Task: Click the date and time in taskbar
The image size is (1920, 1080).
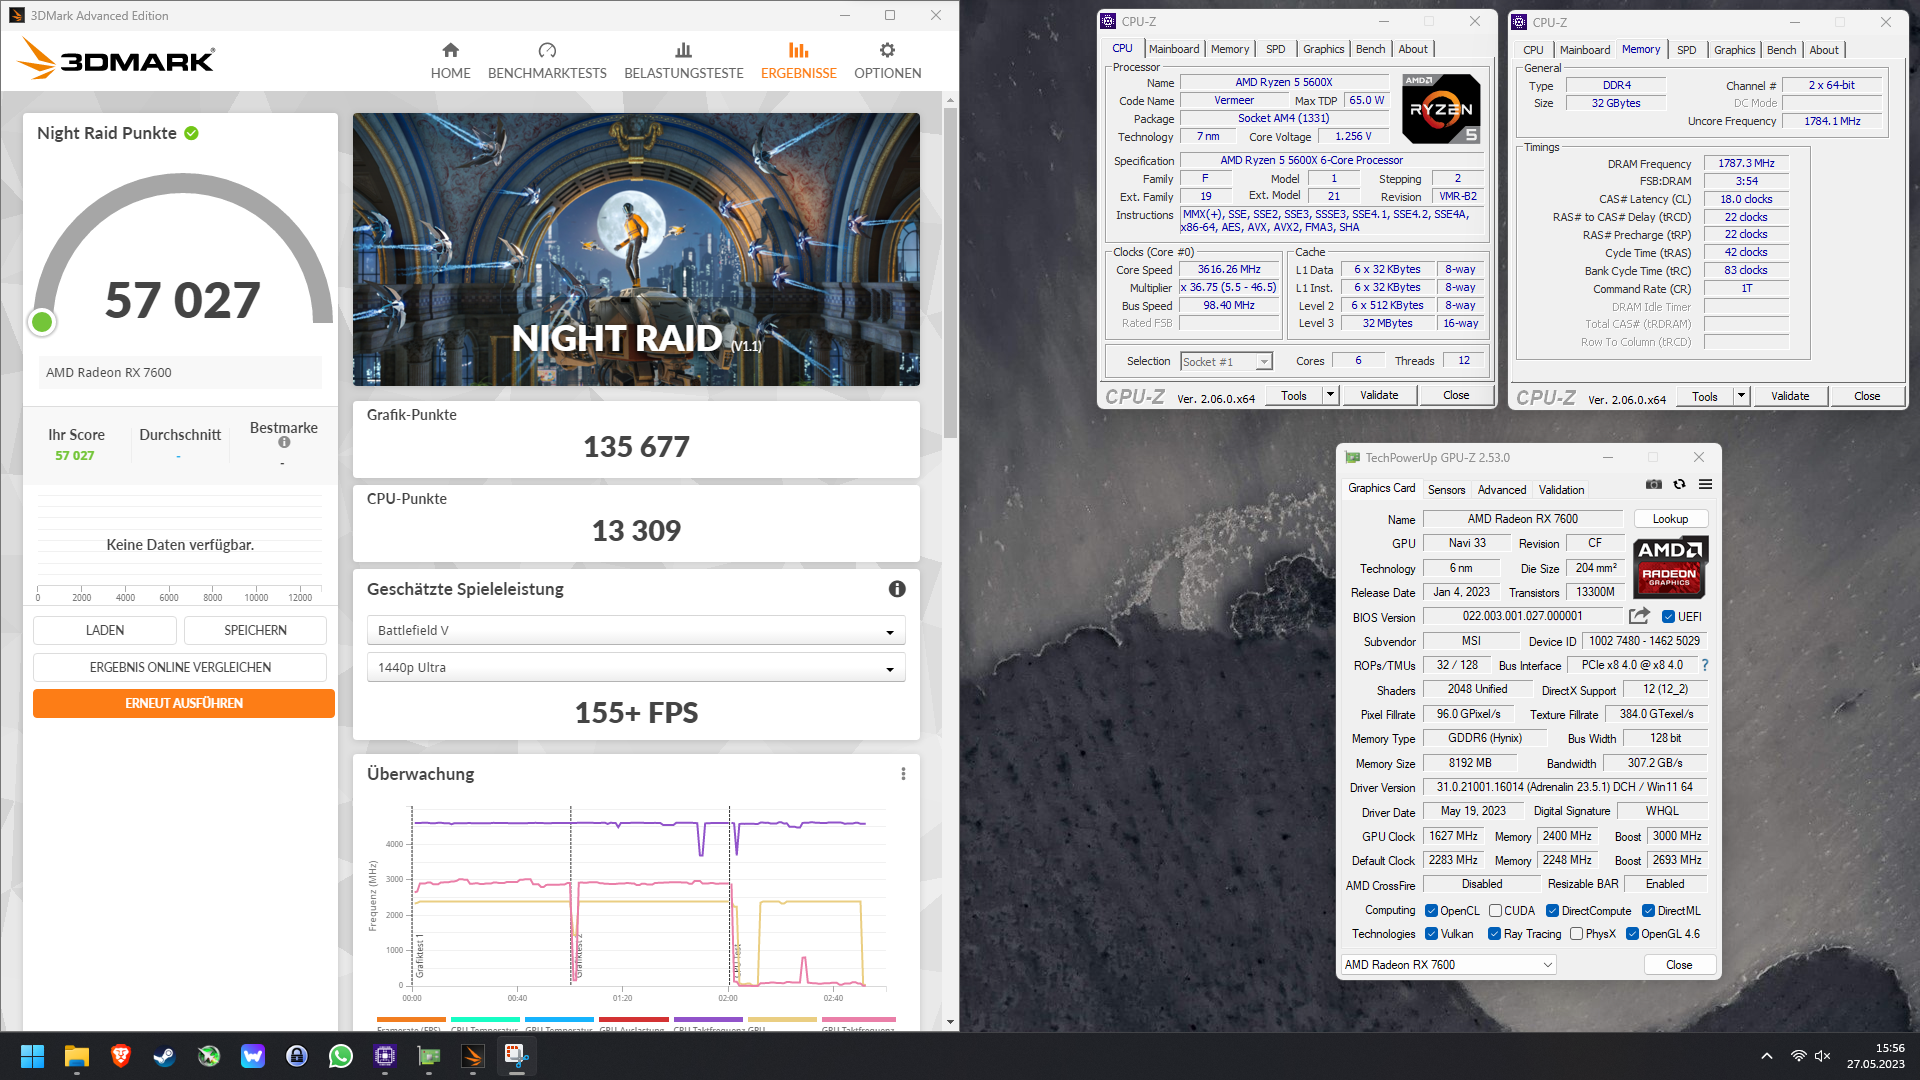Action: tap(1875, 1056)
